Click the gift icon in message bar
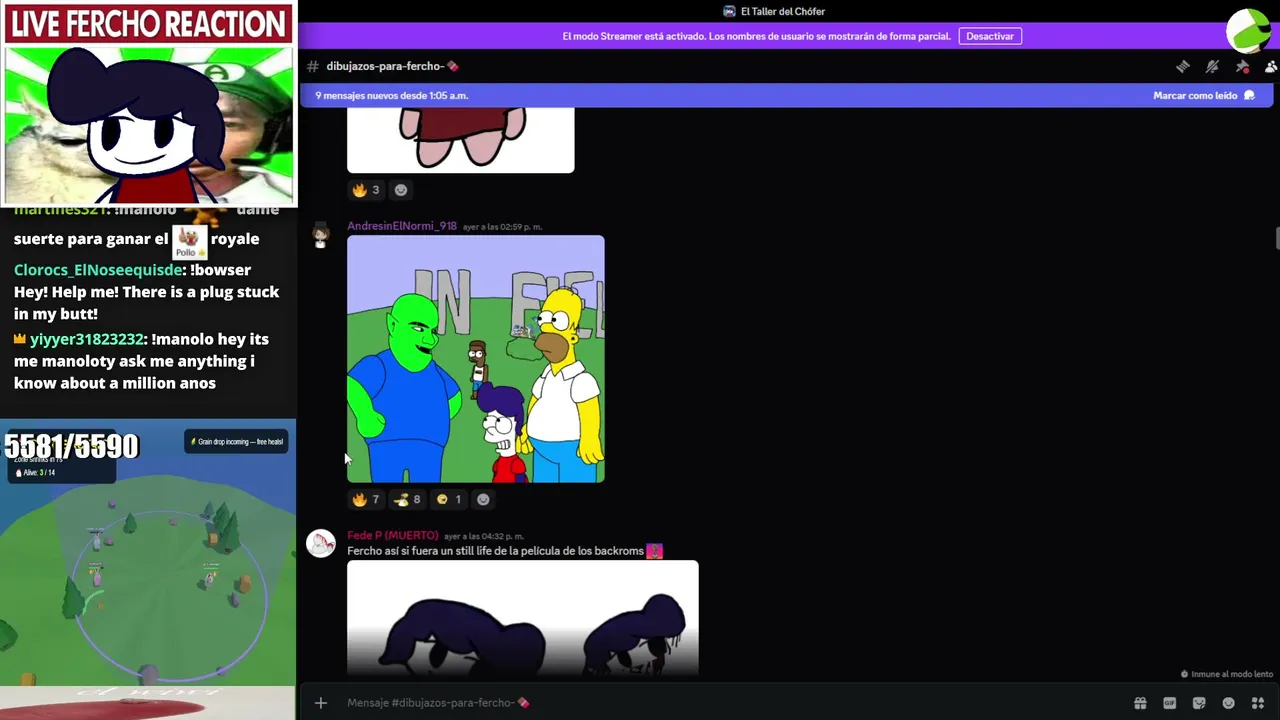 pyautogui.click(x=1139, y=703)
